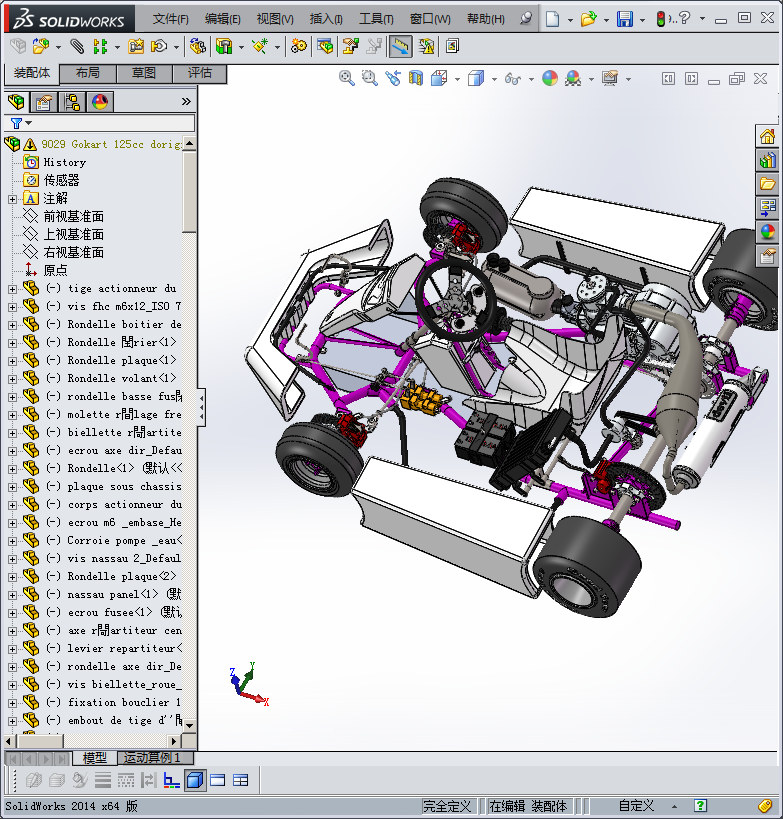Open the FeatureManager design tree tab
783x819 pixels.
tap(16, 102)
